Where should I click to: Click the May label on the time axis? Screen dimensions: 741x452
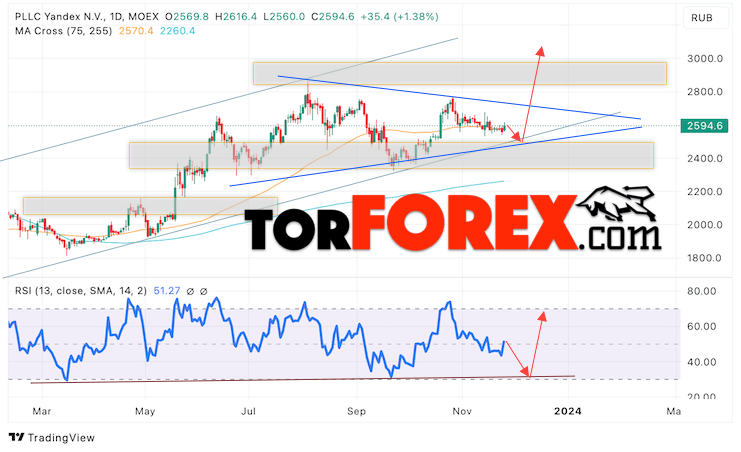point(145,411)
